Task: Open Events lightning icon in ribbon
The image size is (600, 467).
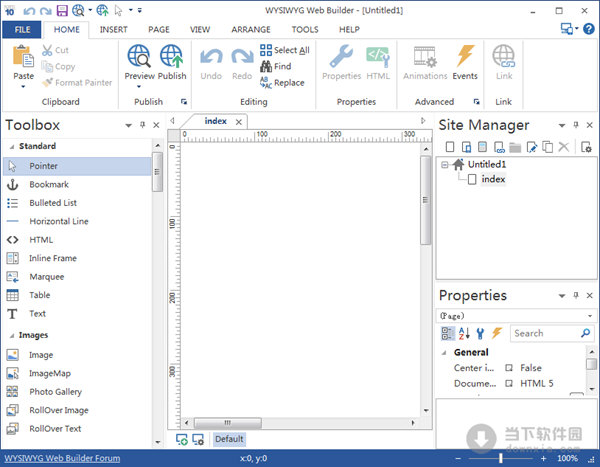Action: (465, 56)
